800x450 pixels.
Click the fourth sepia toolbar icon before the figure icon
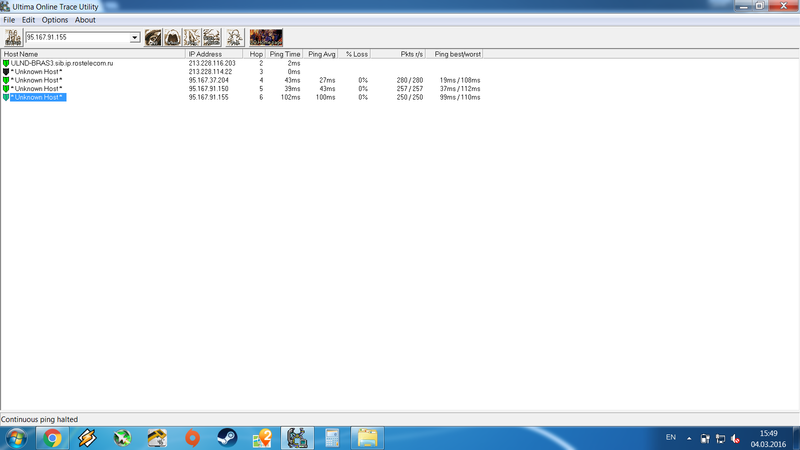(x=212, y=37)
